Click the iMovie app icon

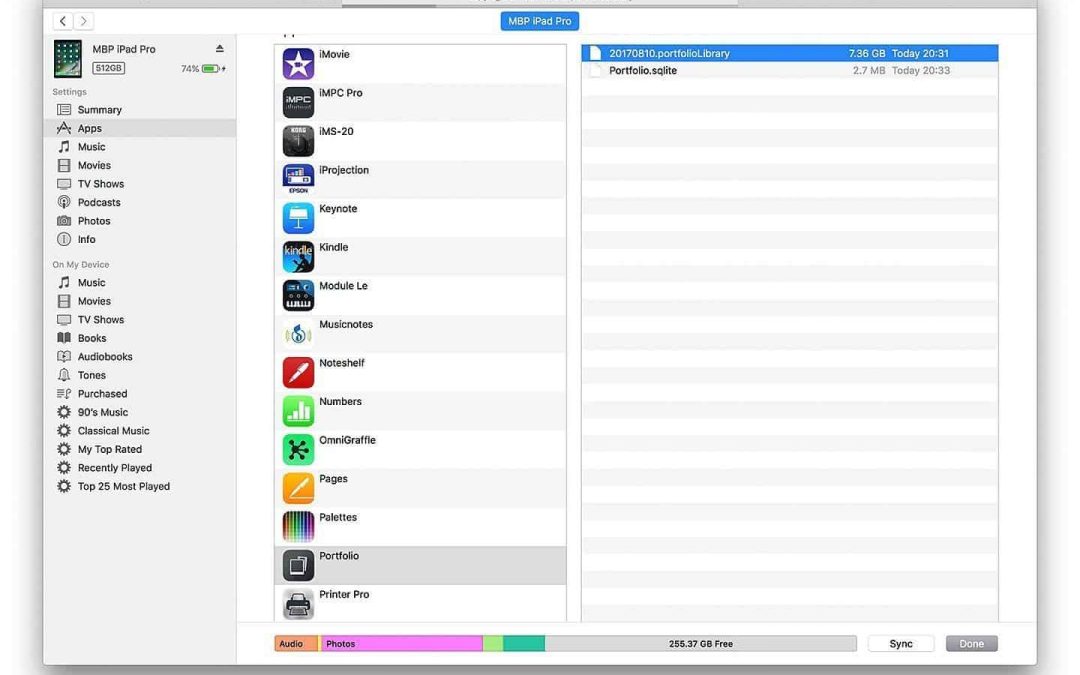click(298, 64)
